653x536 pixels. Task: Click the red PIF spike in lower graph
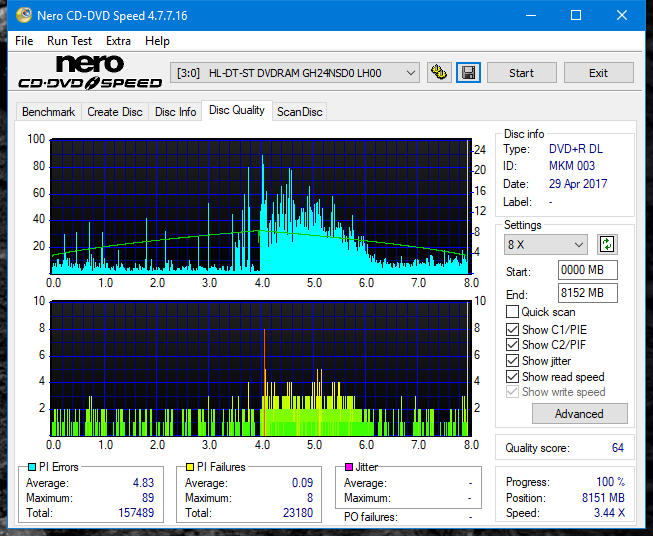click(x=264, y=381)
